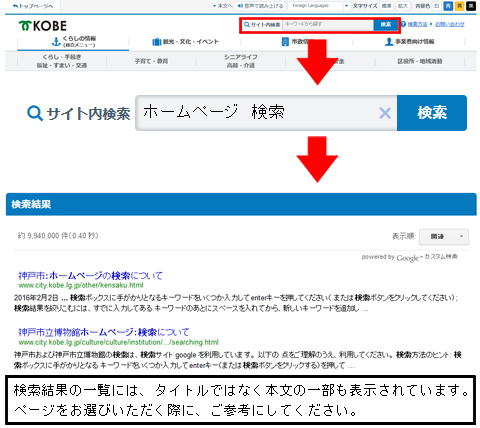Select the 子育て・教育 menu item
The image size is (480, 428).
[x=151, y=61]
